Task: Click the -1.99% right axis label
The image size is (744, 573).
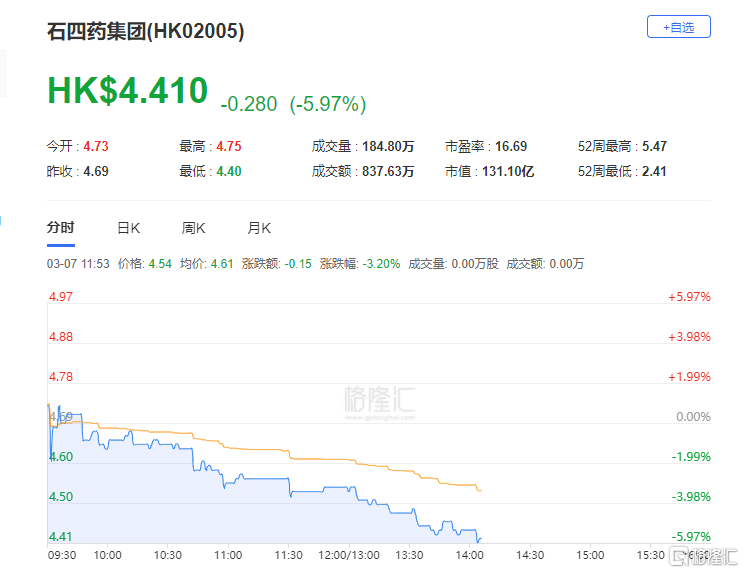Action: [x=691, y=457]
